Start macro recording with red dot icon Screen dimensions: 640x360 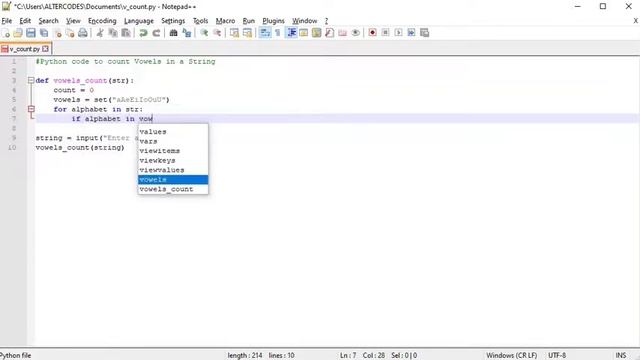pos(372,33)
